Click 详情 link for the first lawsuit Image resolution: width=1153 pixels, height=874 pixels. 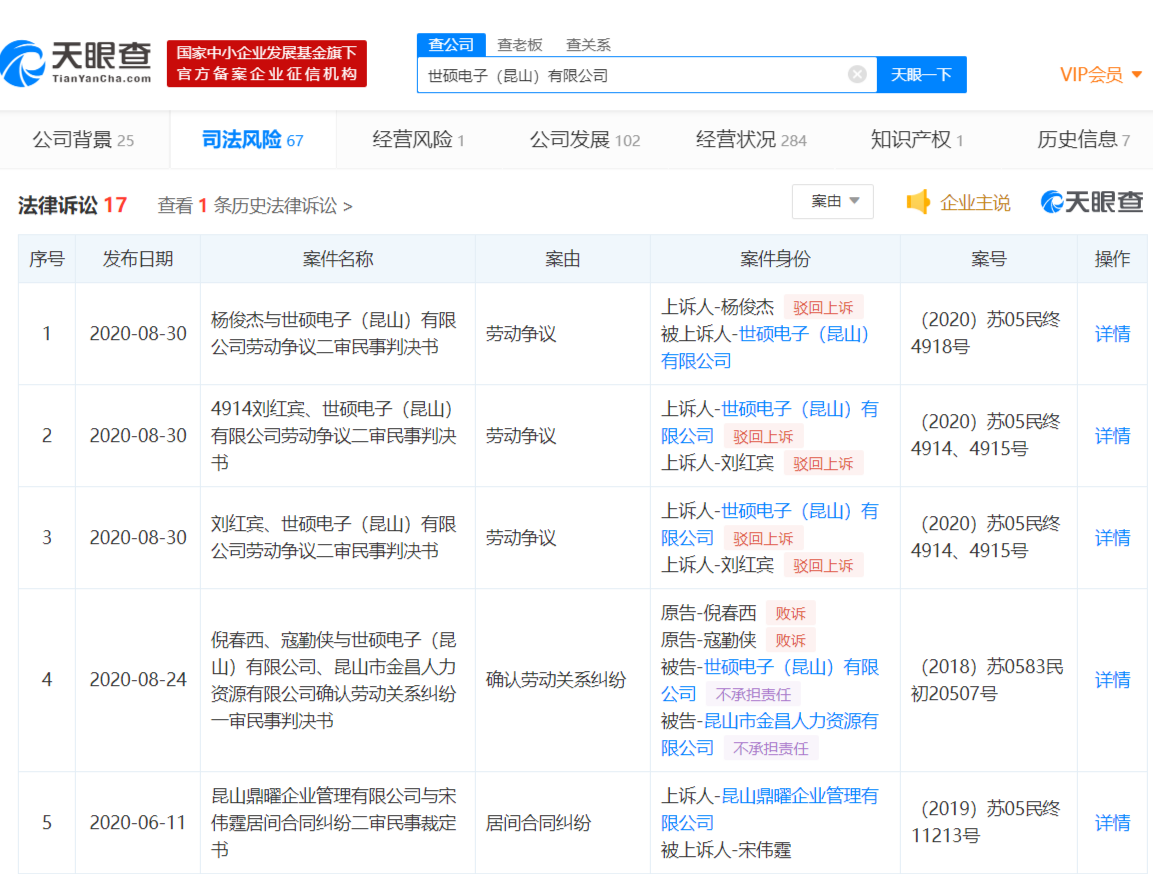coord(1112,333)
